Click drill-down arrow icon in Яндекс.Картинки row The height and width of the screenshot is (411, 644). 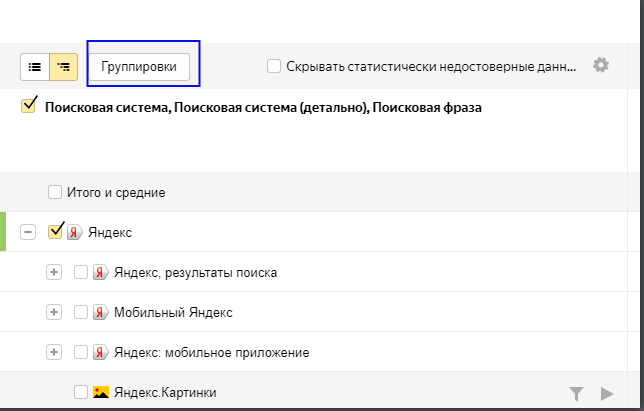(606, 393)
